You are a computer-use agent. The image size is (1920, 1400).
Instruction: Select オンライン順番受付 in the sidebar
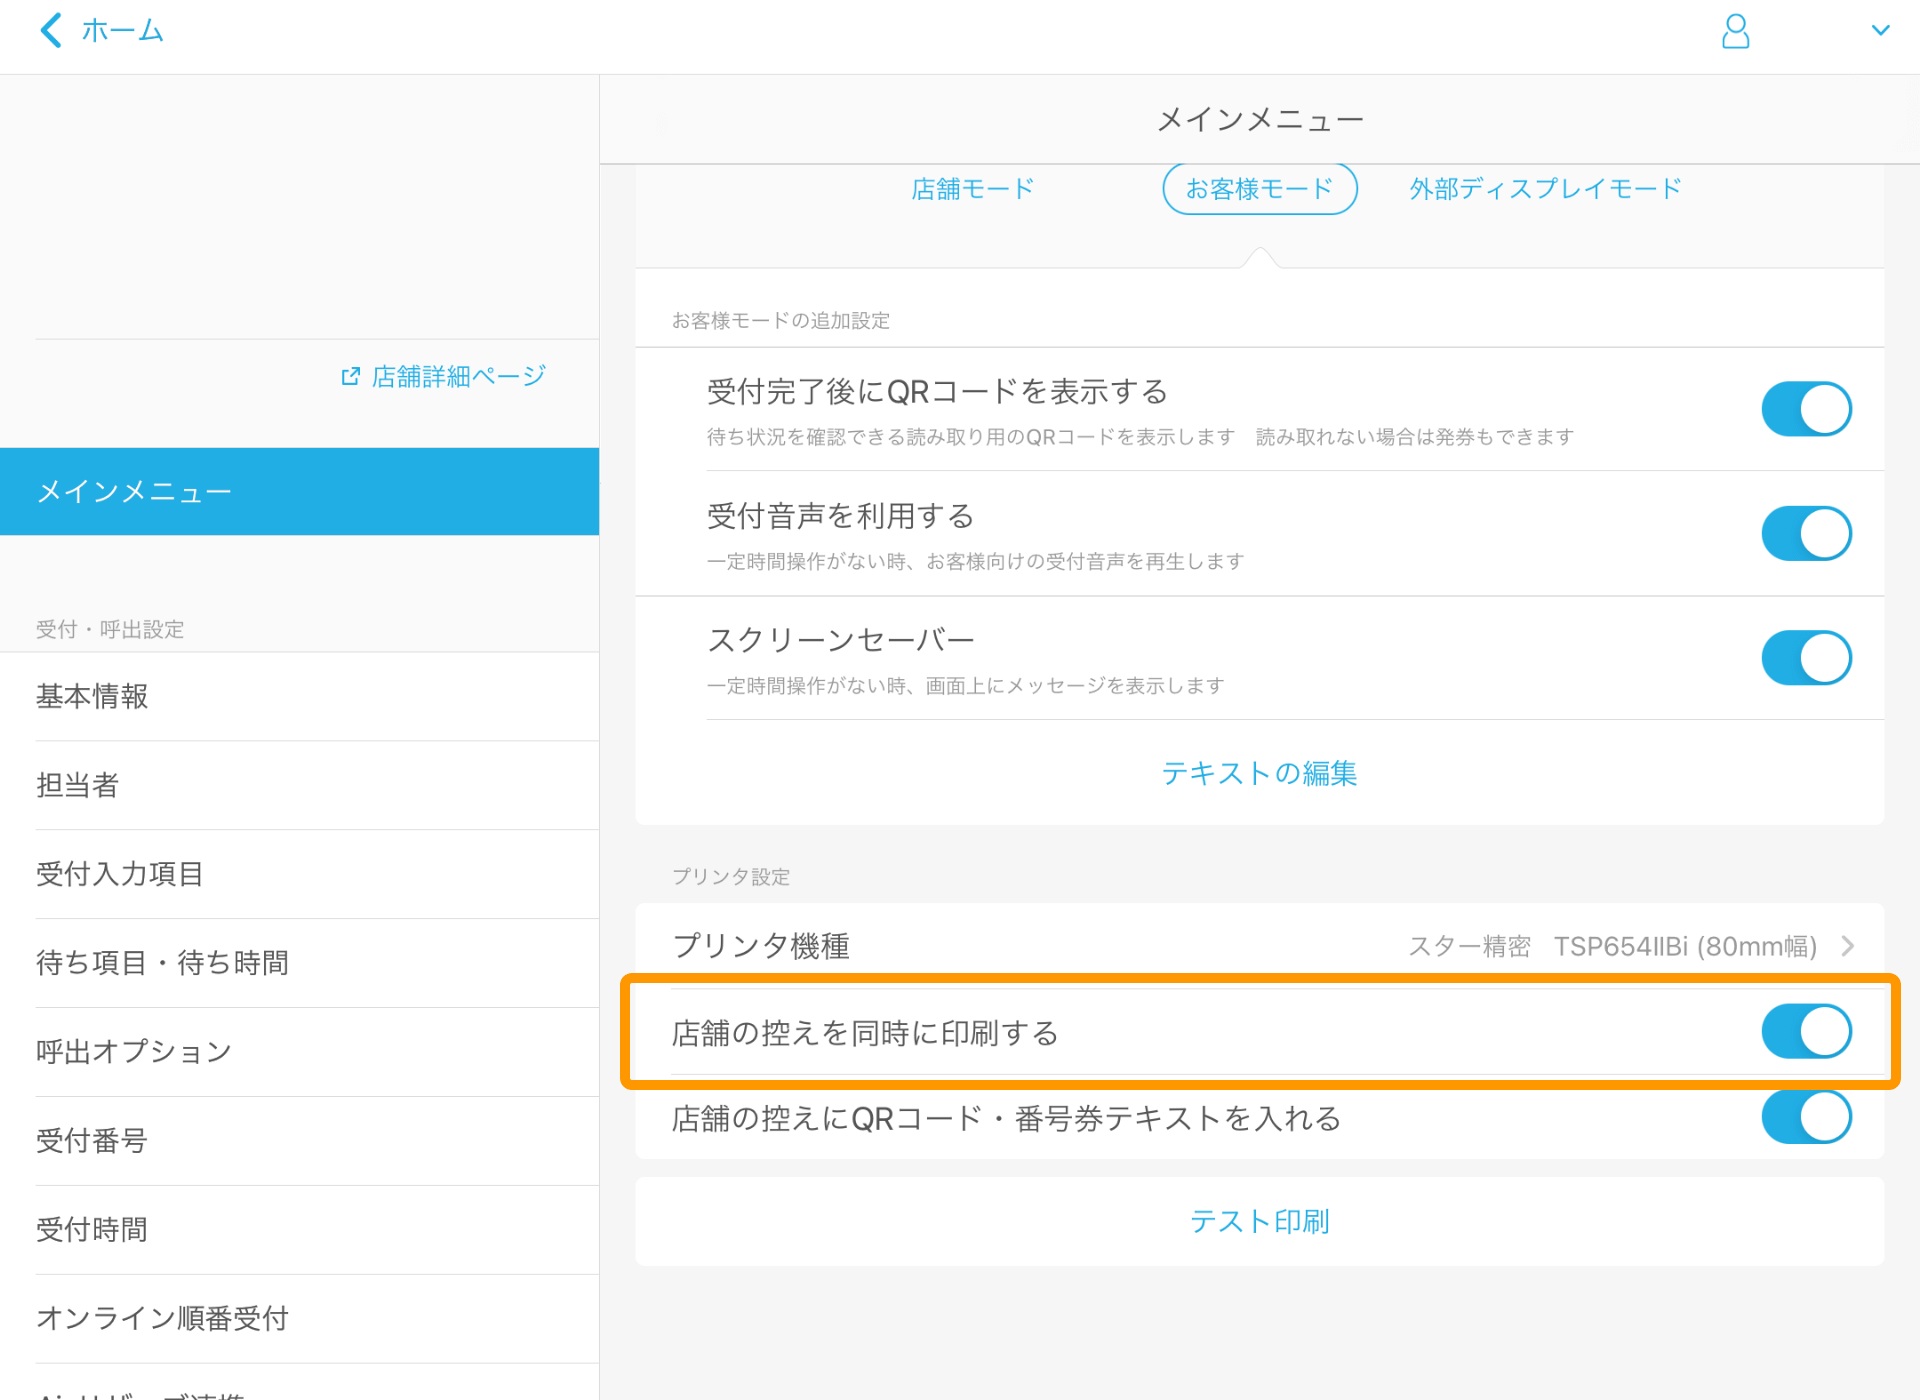click(161, 1318)
